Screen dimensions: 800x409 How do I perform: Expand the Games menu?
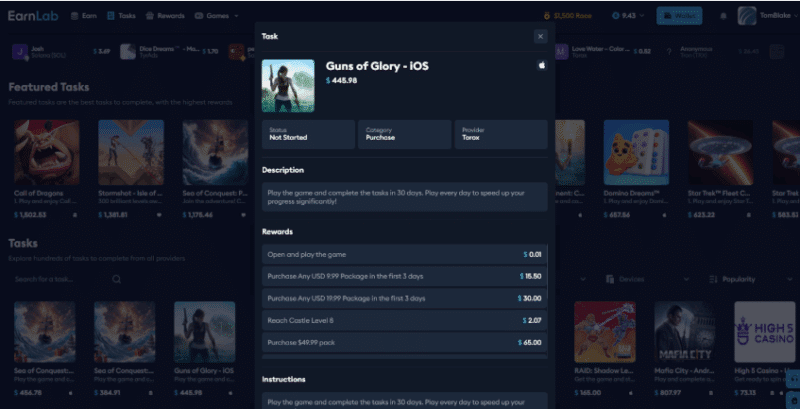tap(216, 16)
